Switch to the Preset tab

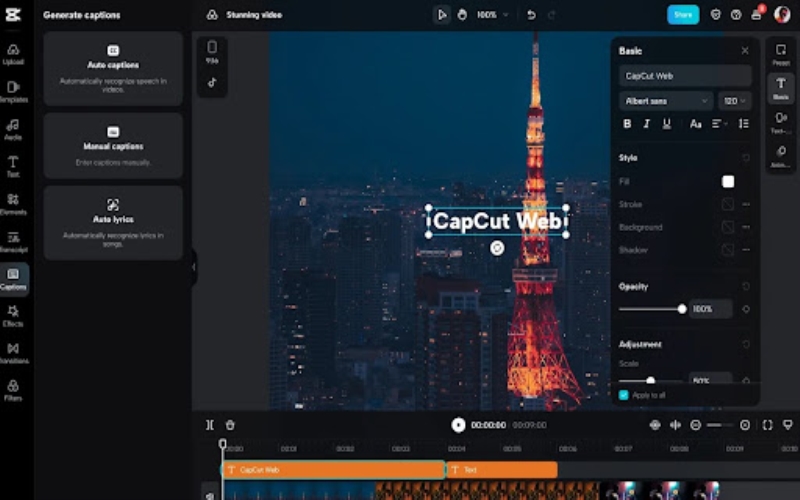pyautogui.click(x=781, y=54)
